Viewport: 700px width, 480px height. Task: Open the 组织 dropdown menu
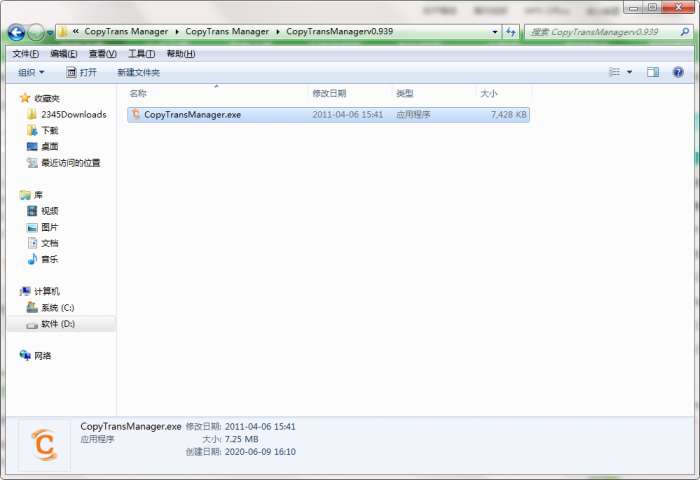pos(31,72)
